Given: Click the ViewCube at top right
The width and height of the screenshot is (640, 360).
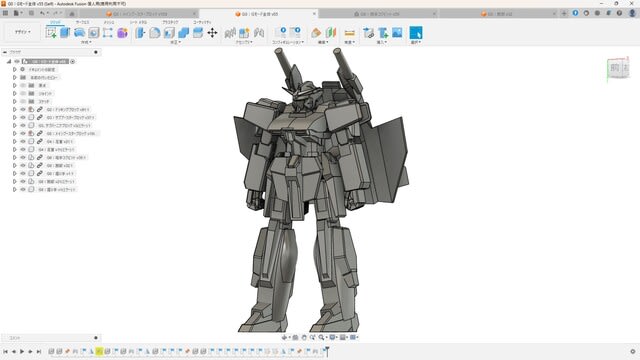Looking at the screenshot, I should pyautogui.click(x=618, y=69).
